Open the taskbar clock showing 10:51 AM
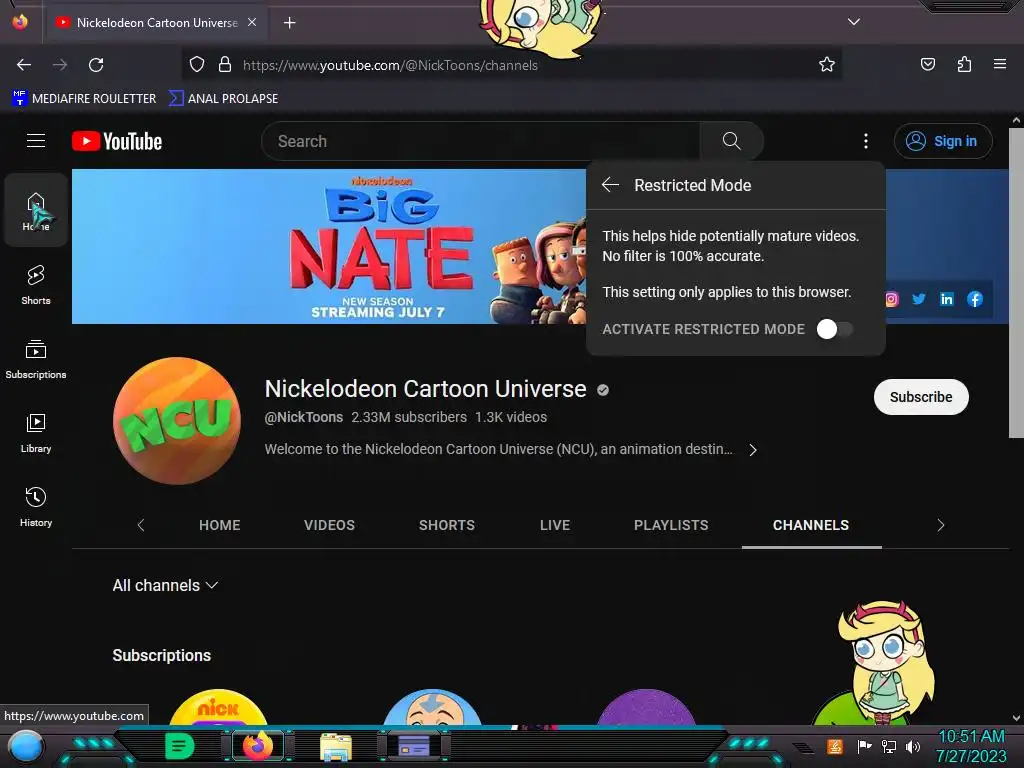 point(971,746)
